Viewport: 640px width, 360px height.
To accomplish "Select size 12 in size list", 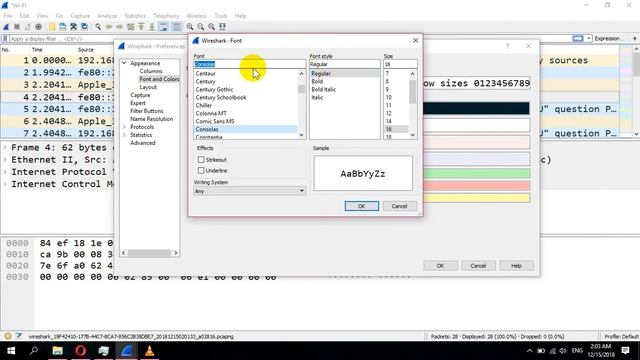I will coord(389,113).
